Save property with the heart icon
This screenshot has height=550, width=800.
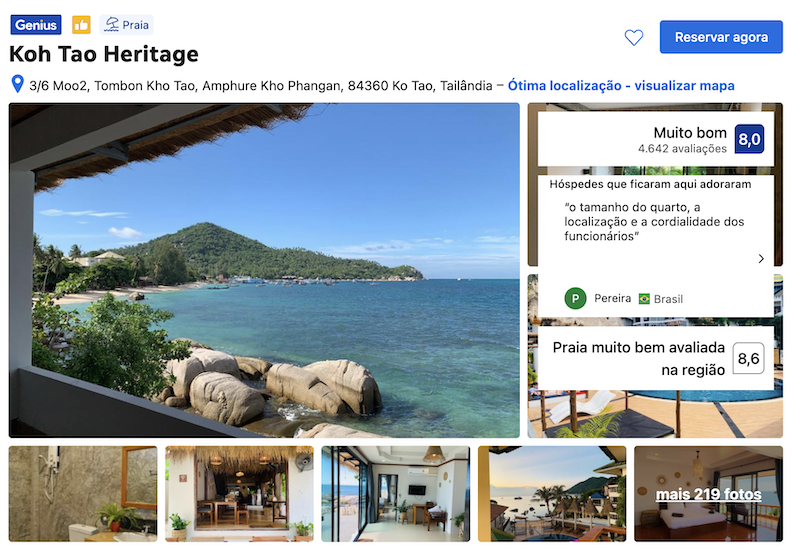634,37
